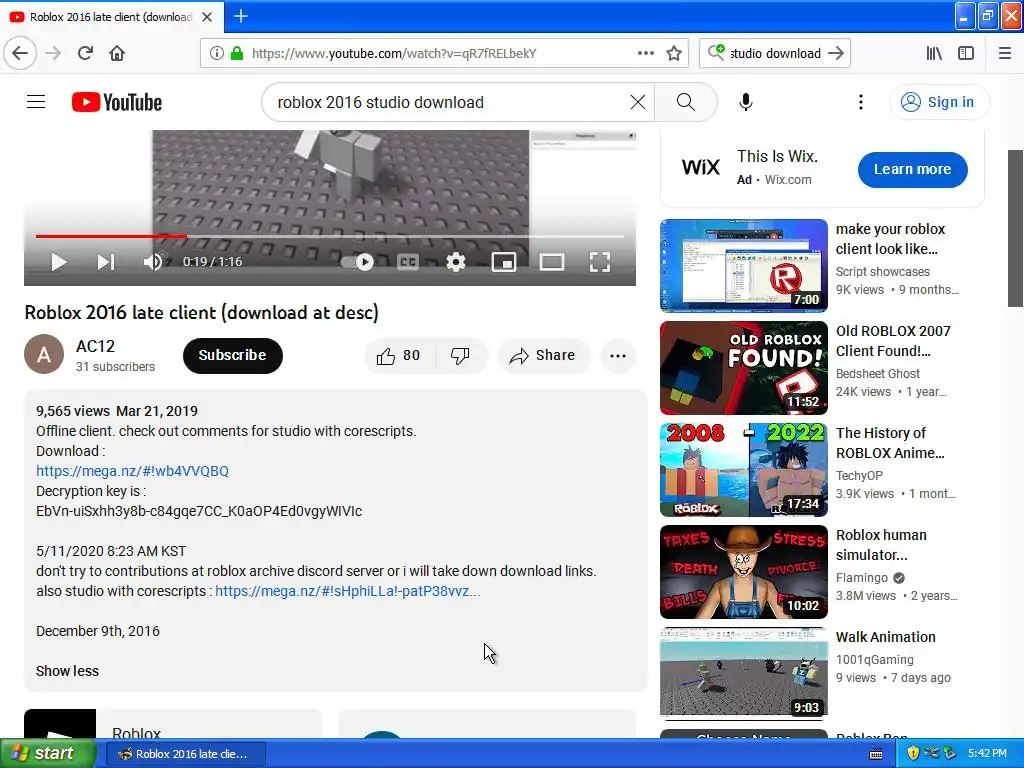
Task: Enable the miniplayer mode
Action: 504,262
